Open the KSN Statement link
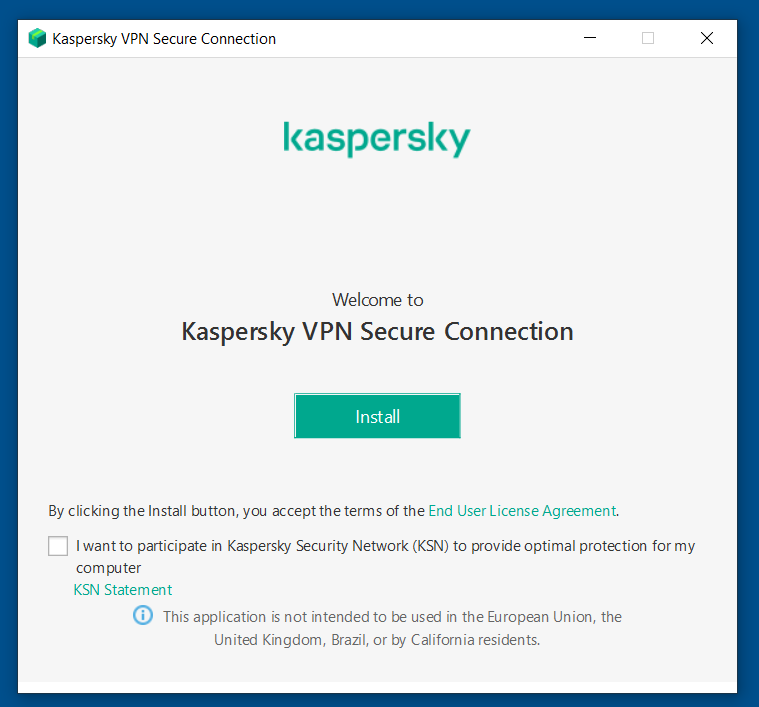This screenshot has height=707, width=759. click(123, 590)
